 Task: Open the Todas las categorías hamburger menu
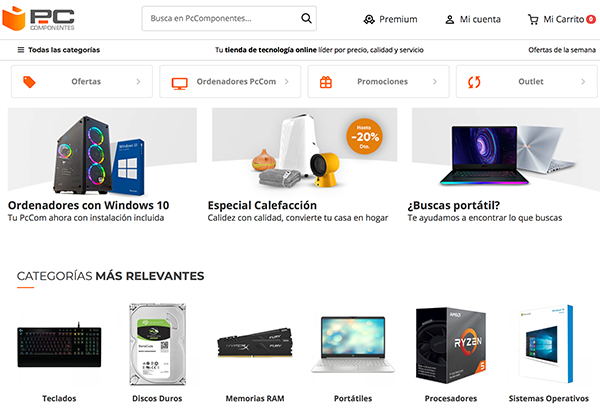(x=21, y=50)
